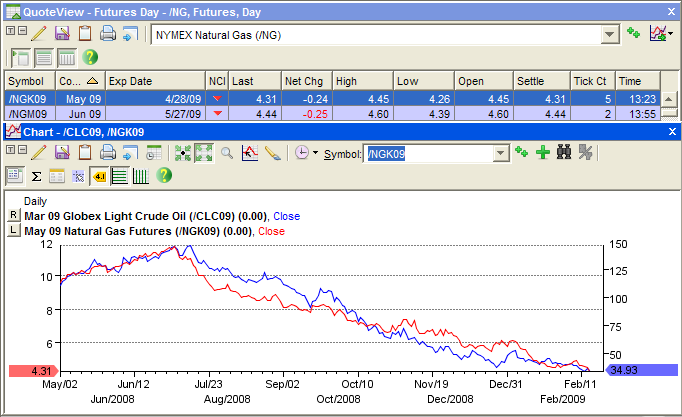The image size is (682, 417).
Task: Click the pencil edit icon in Chart toolbar
Action: coord(39,152)
